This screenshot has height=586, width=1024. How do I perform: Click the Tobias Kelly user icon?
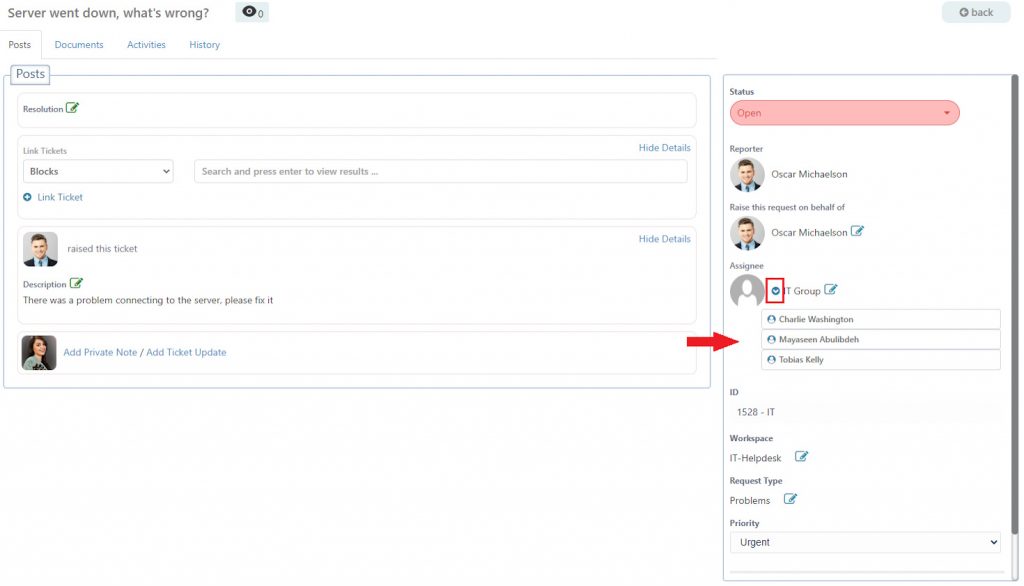[771, 360]
